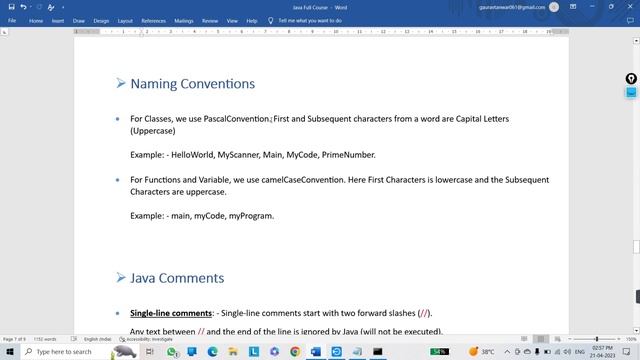Click the zoom out minus button

click(x=570, y=339)
